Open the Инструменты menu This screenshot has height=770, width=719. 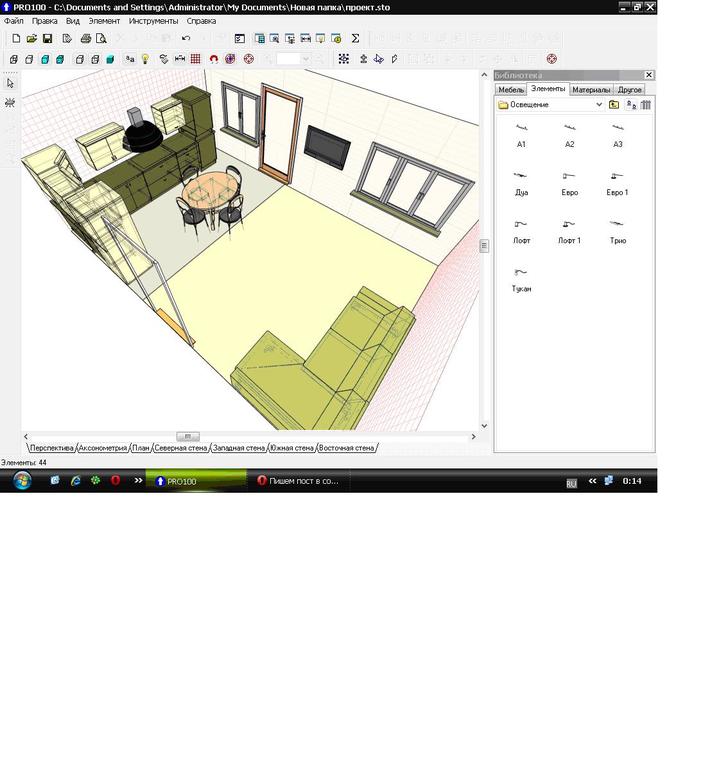tap(153, 21)
